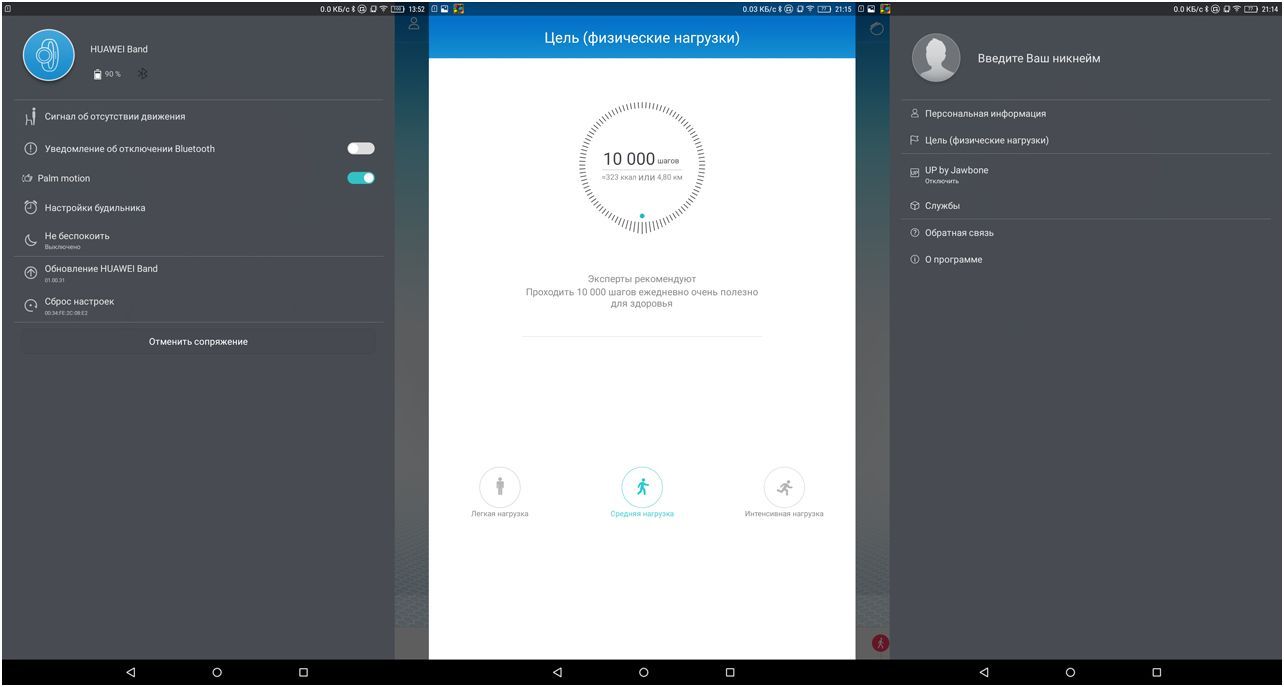
Task: Tap the icon beside Сигнал об отсутствии движения
Action: pos(30,116)
